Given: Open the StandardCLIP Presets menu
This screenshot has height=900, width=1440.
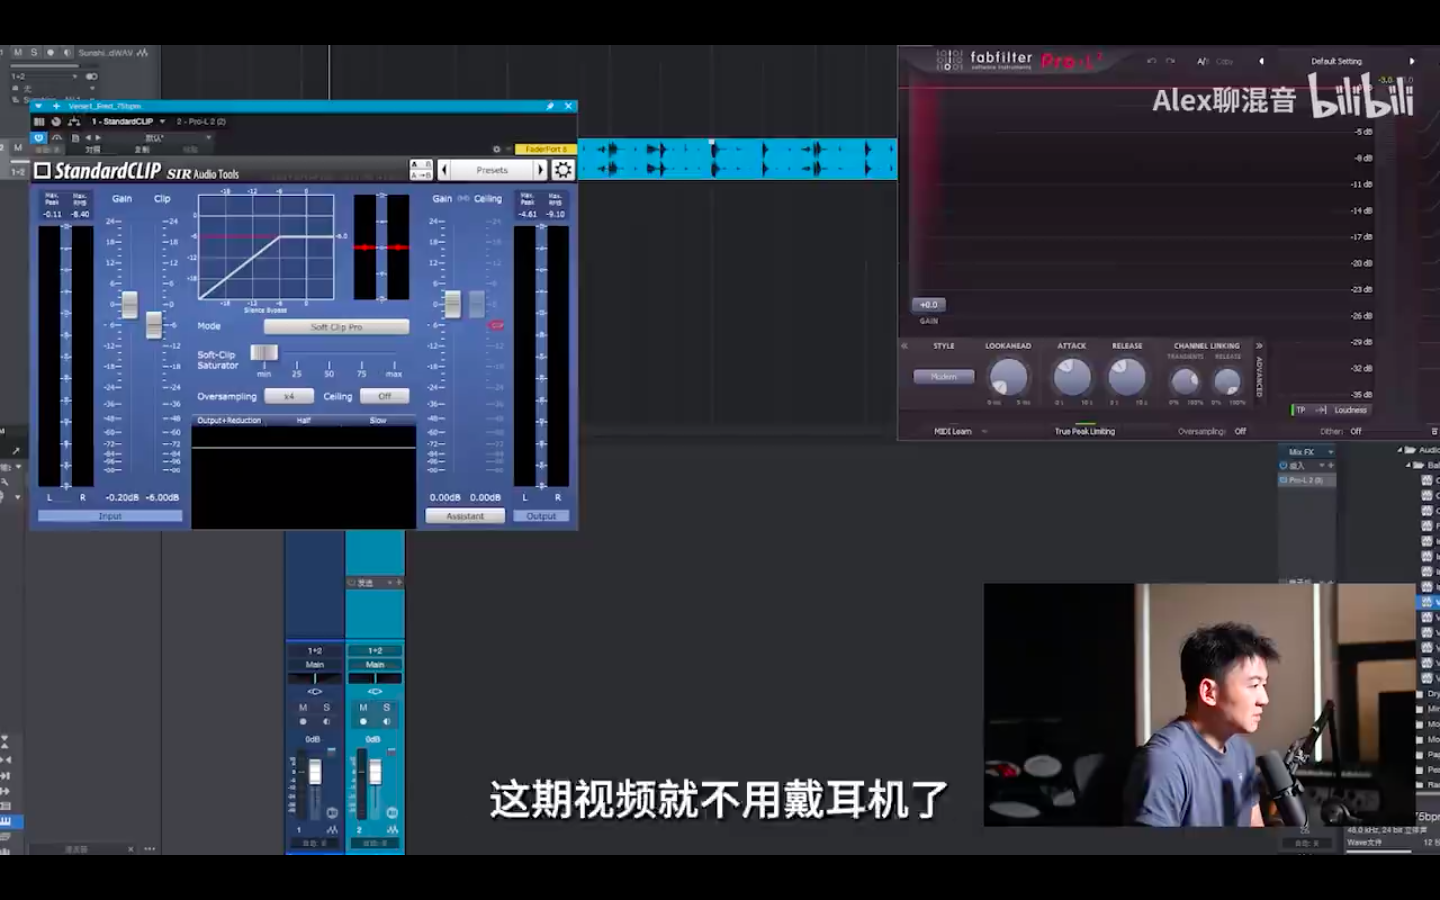Looking at the screenshot, I should click(492, 170).
